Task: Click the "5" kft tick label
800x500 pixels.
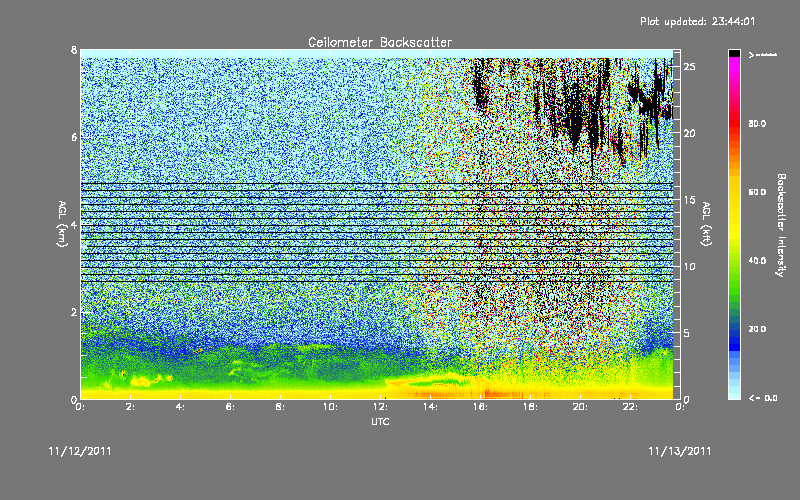Action: (687, 333)
